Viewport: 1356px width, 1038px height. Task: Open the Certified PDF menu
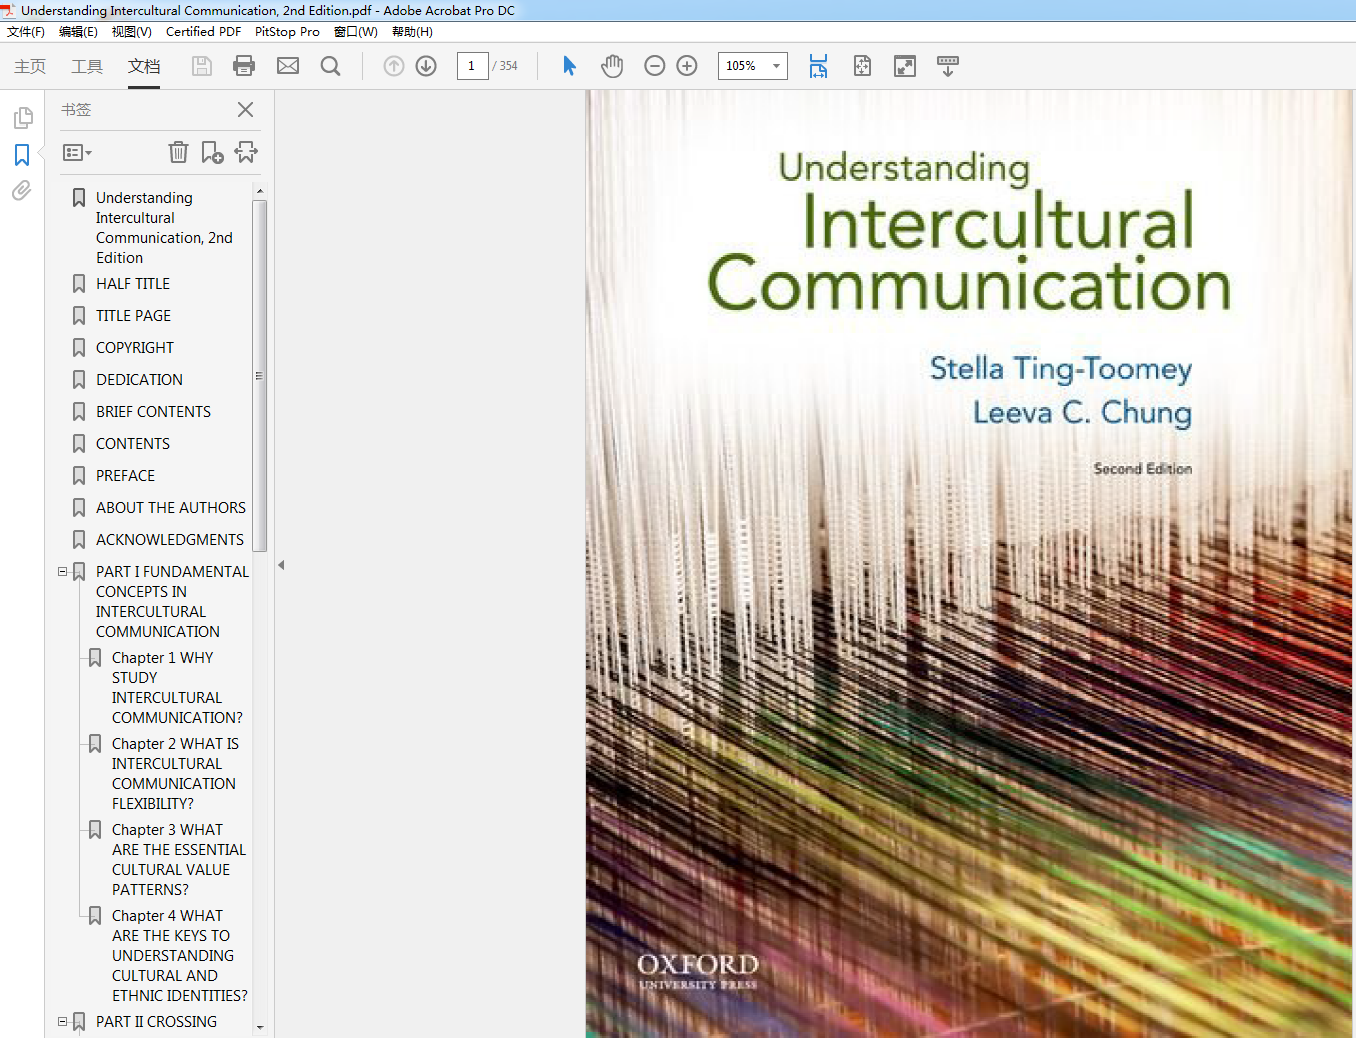[203, 32]
